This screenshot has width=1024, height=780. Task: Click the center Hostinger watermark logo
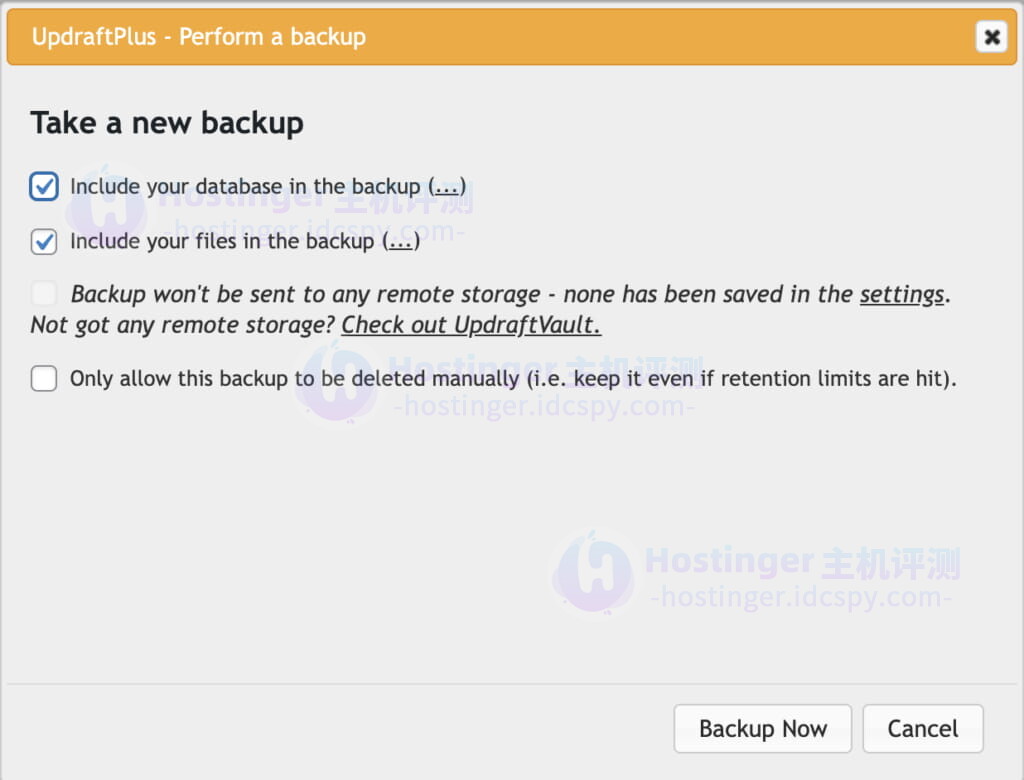(335, 382)
